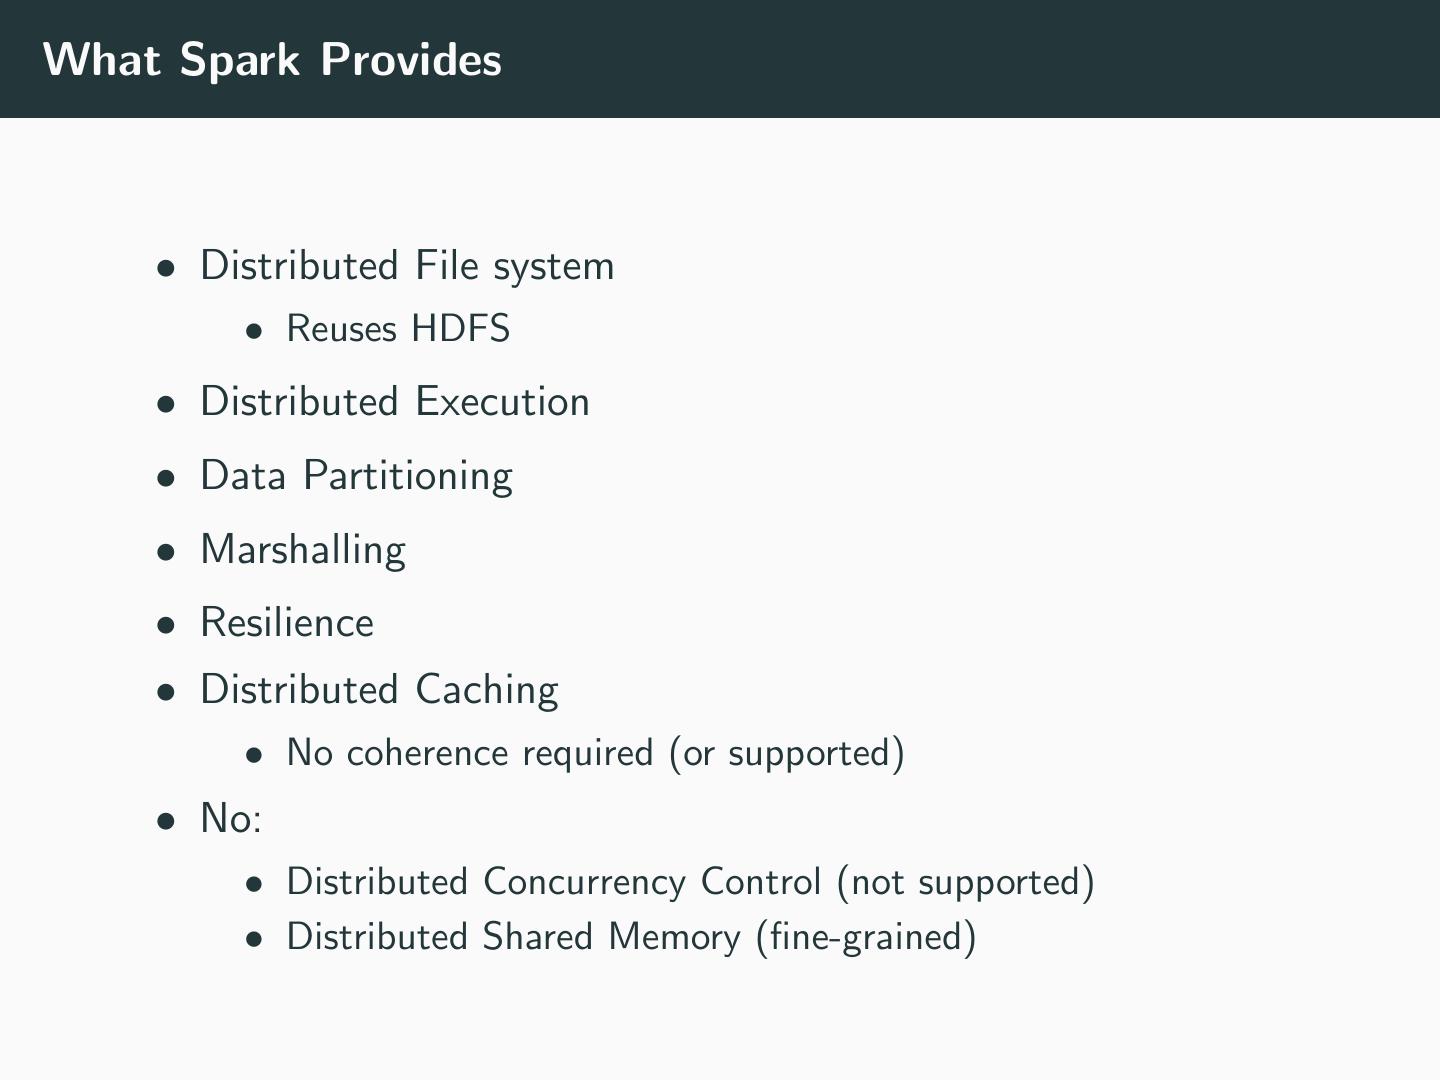This screenshot has height=1080, width=1440.
Task: Click the No: bullet text
Action: (231, 819)
